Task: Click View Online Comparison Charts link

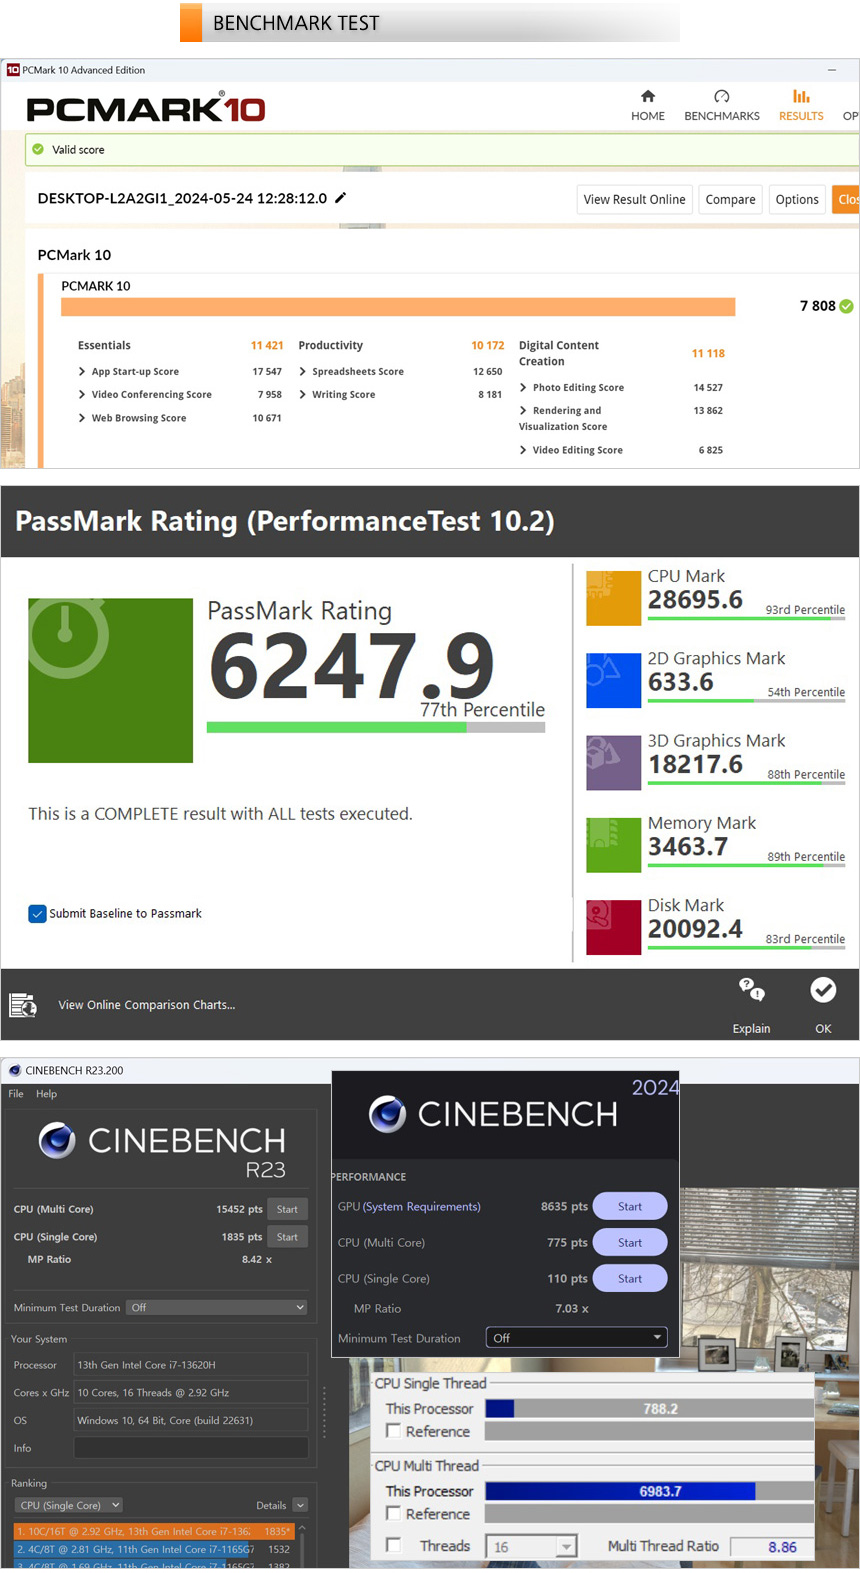Action: pyautogui.click(x=147, y=1005)
